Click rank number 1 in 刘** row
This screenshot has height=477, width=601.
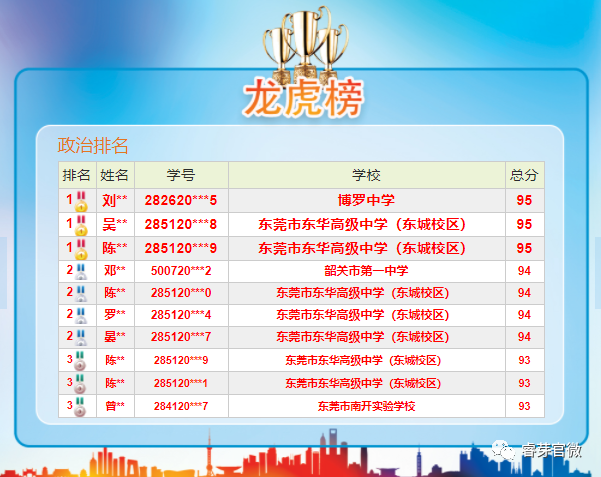click(x=69, y=199)
